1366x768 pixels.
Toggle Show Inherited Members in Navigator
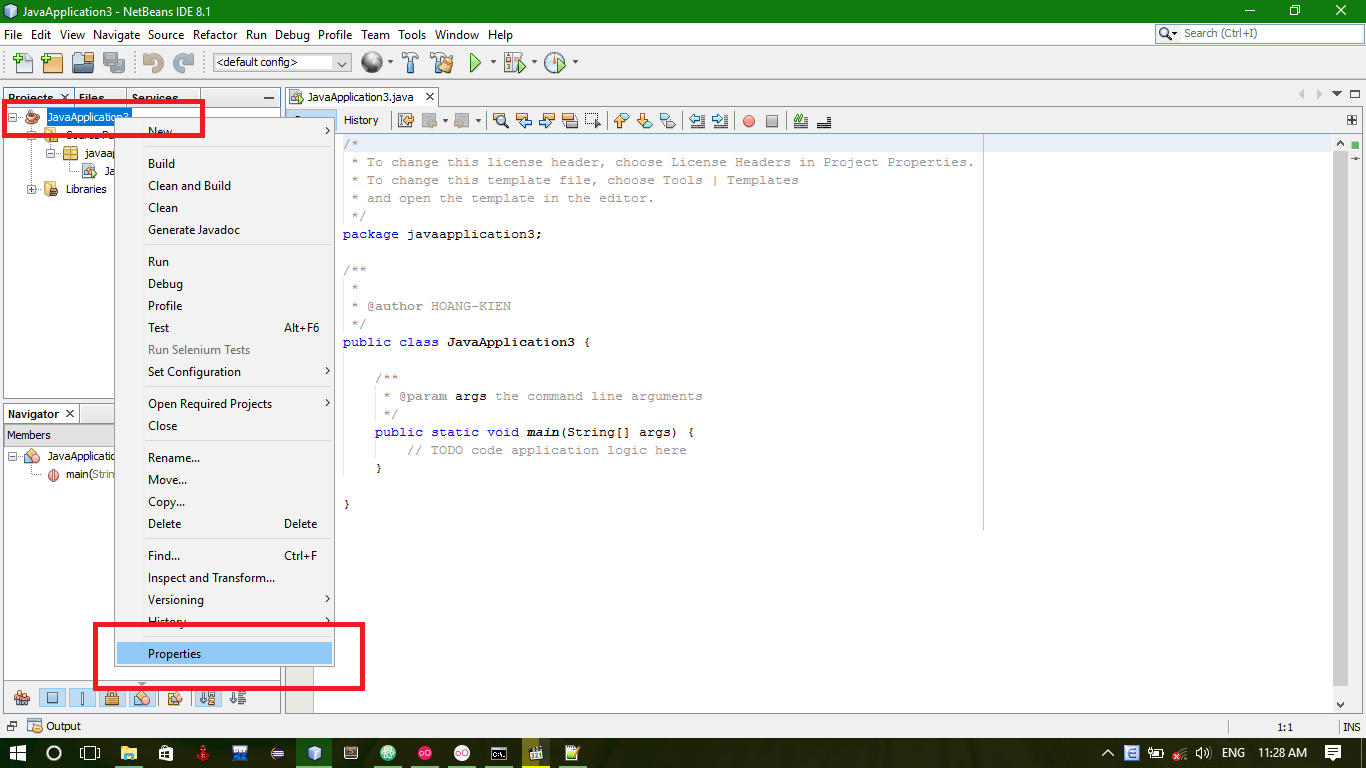coord(22,698)
